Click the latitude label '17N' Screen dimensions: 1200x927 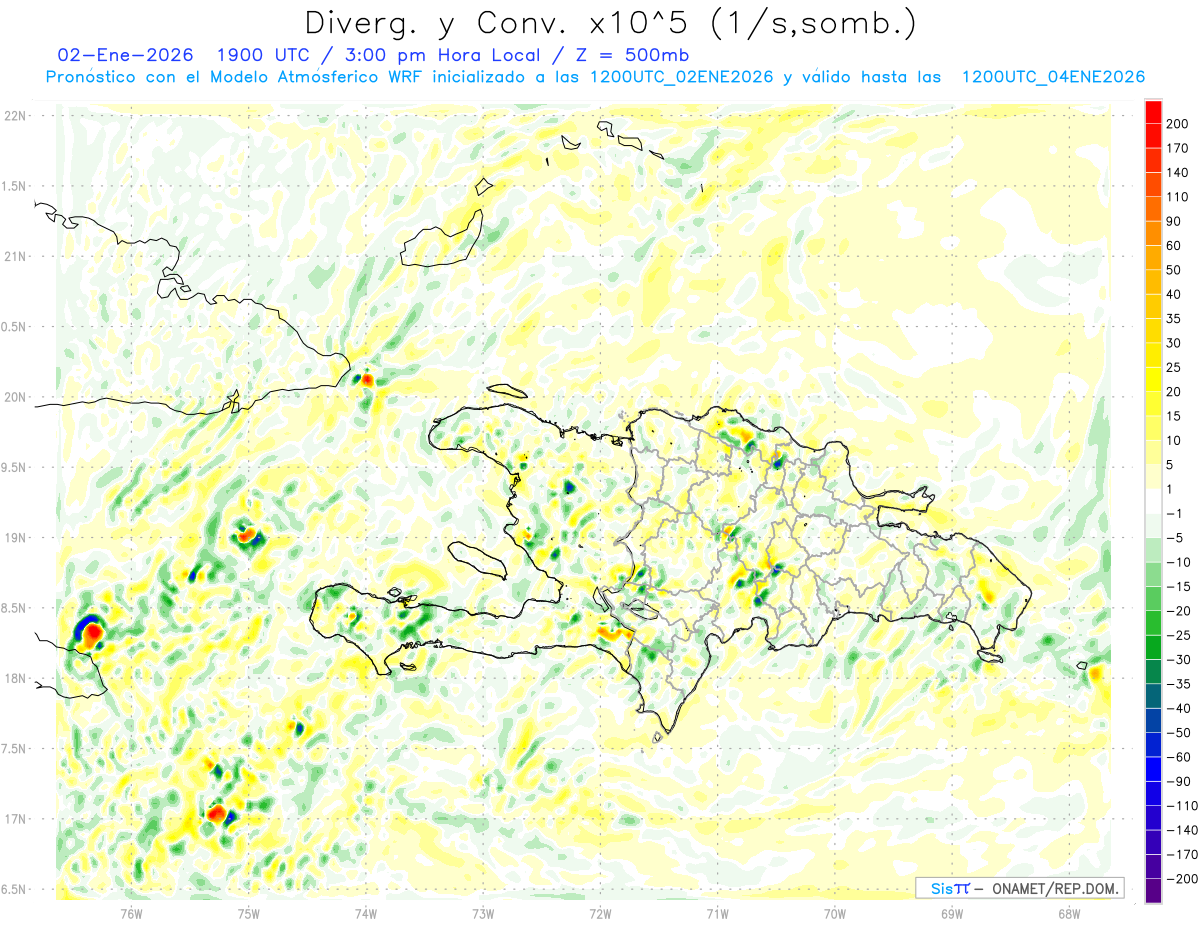point(15,820)
